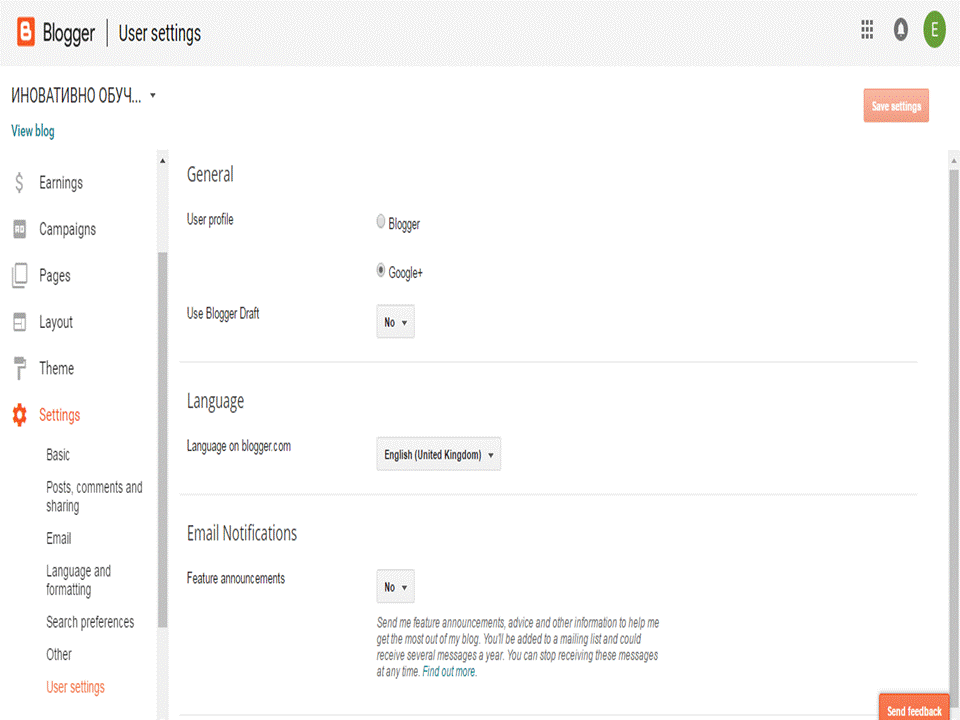Open the notifications bell icon

(x=901, y=29)
